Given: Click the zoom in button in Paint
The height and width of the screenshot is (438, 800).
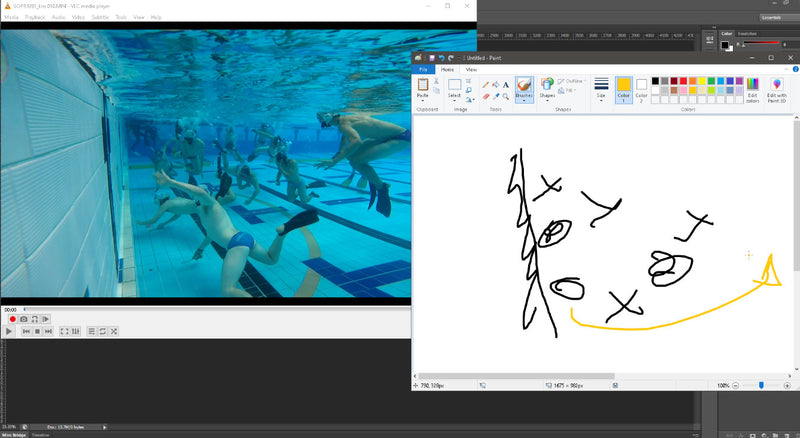Looking at the screenshot, I should tap(787, 385).
